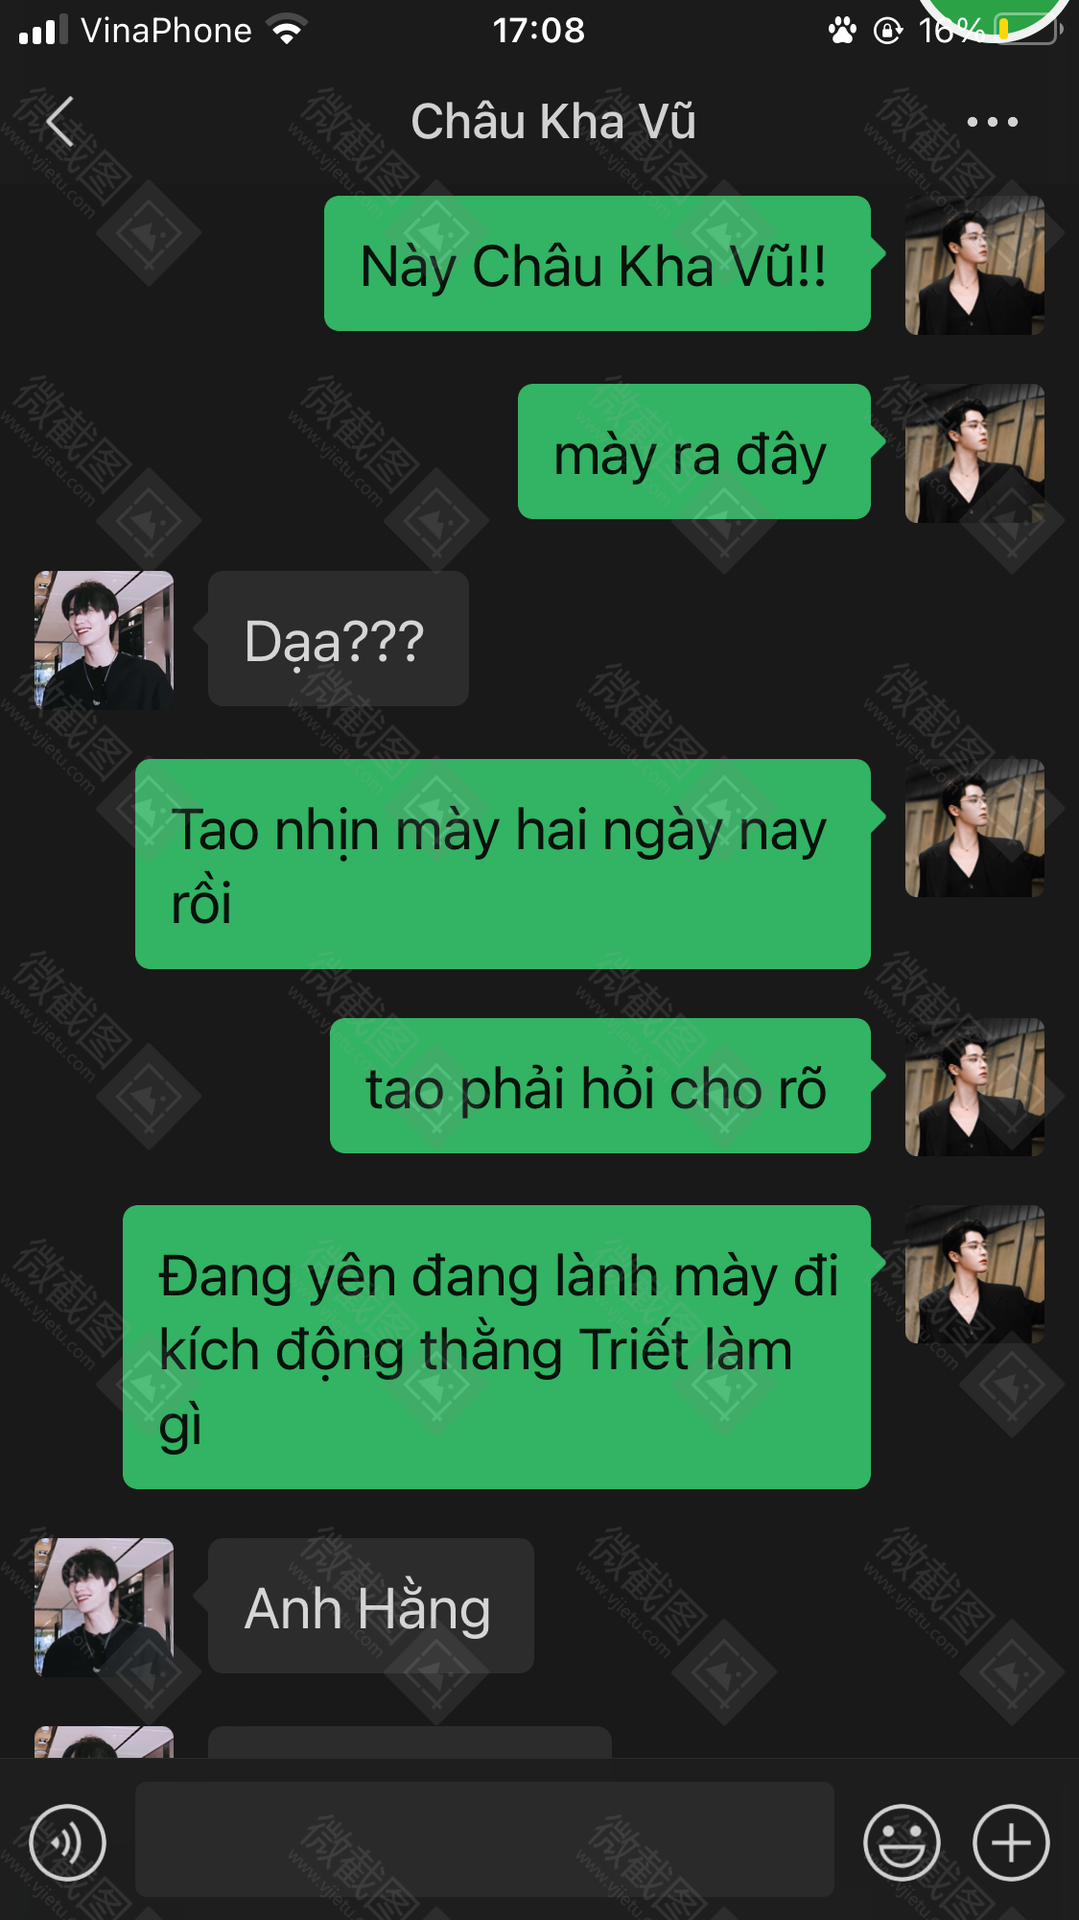Image resolution: width=1079 pixels, height=1920 pixels.
Task: Open contact avatar beside 'Anh Hằng' message
Action: click(104, 1607)
